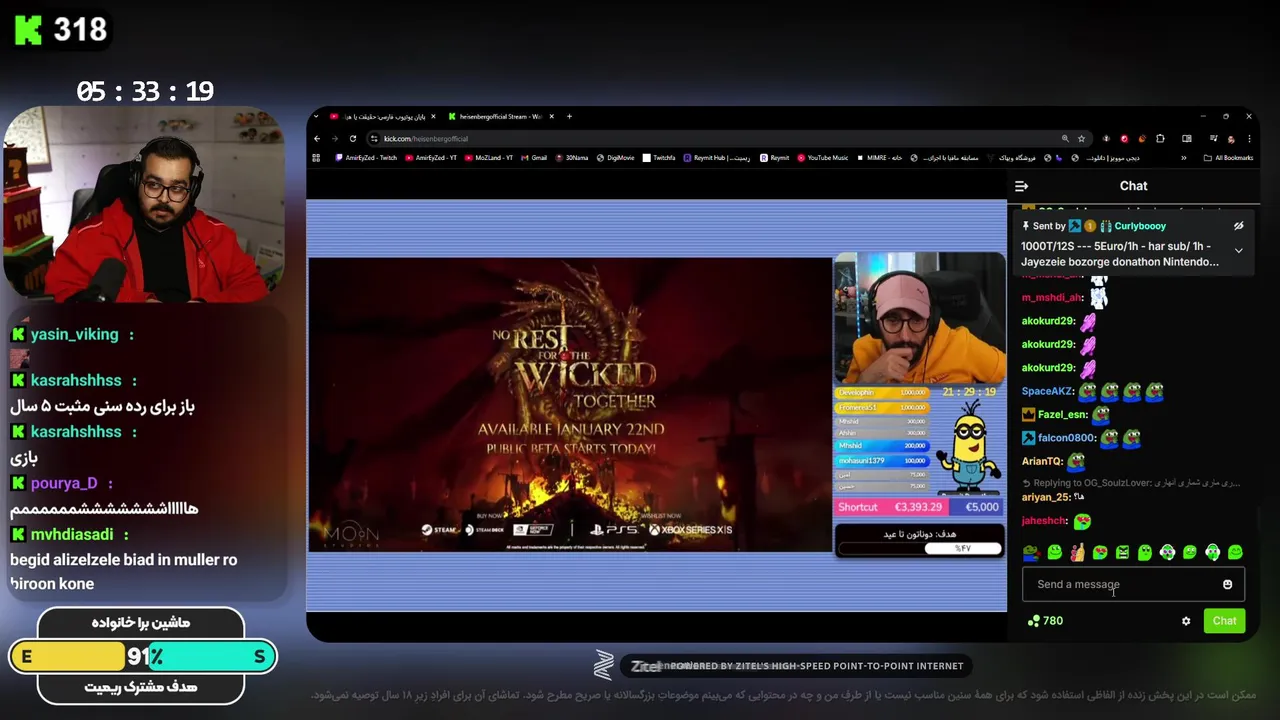
Task: Close the heisenbergofficial Stream tab
Action: click(x=550, y=117)
